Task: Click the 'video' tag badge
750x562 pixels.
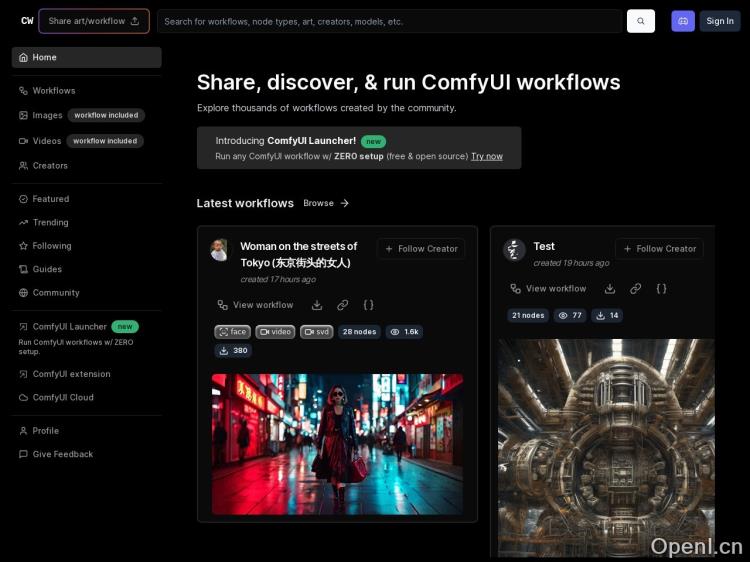Action: pos(275,332)
